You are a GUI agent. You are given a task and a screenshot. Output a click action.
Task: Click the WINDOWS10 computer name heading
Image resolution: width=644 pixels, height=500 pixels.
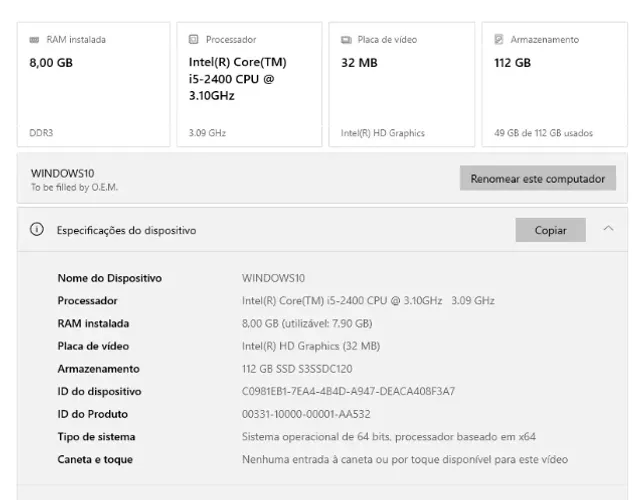62,173
